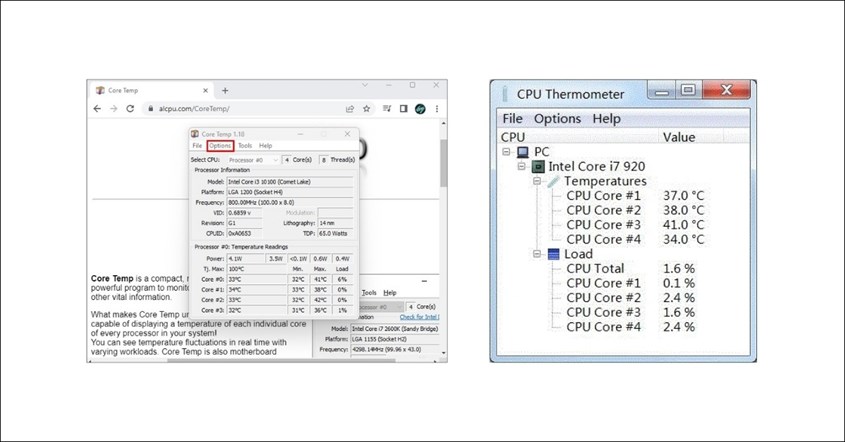Click the Frequency field 800.00MHz

click(x=290, y=203)
